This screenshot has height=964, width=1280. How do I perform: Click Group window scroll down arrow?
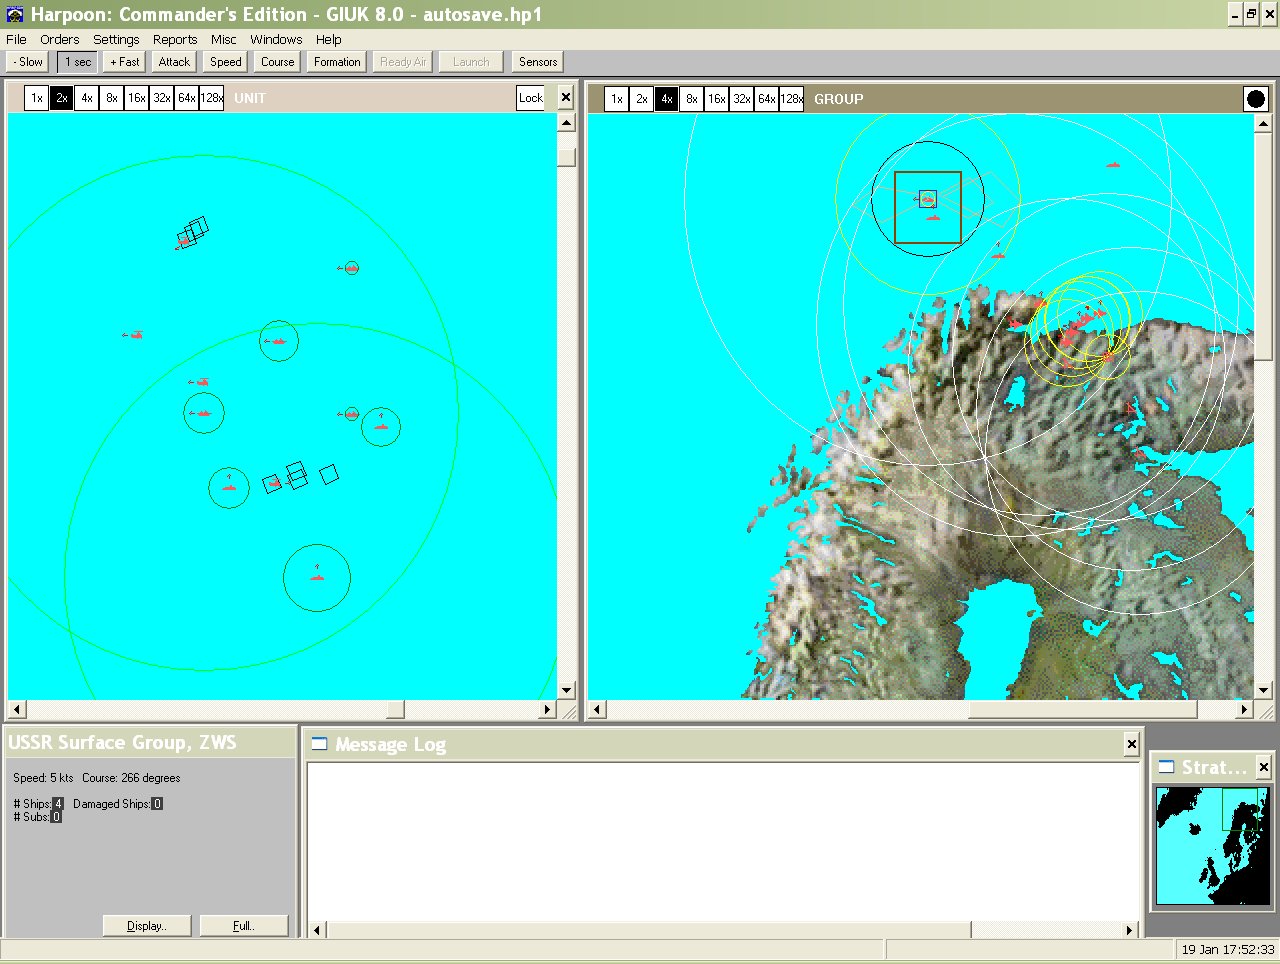click(x=1264, y=690)
